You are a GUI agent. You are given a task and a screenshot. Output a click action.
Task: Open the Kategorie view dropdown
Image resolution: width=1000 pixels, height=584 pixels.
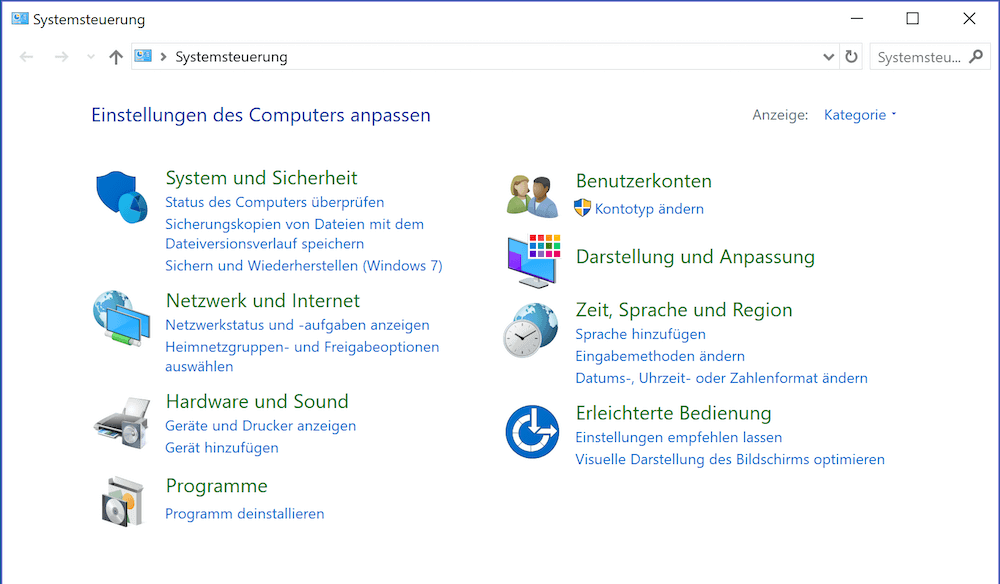tap(860, 115)
